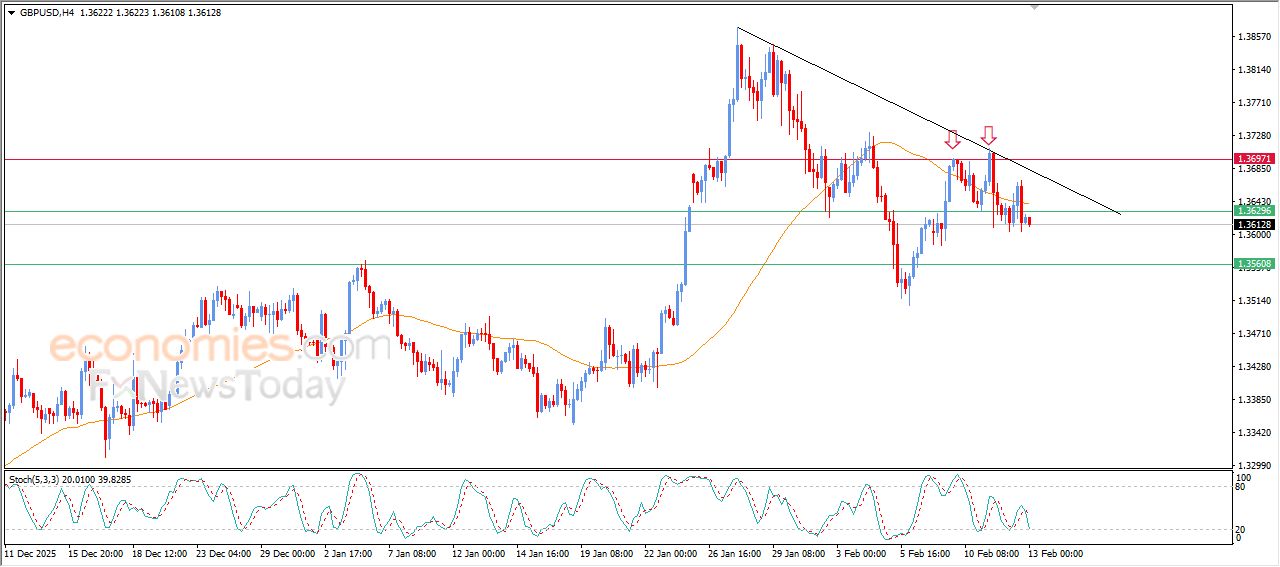Click the 1.32990 price axis label
Image resolution: width=1280 pixels, height=567 pixels.
coord(1254,466)
